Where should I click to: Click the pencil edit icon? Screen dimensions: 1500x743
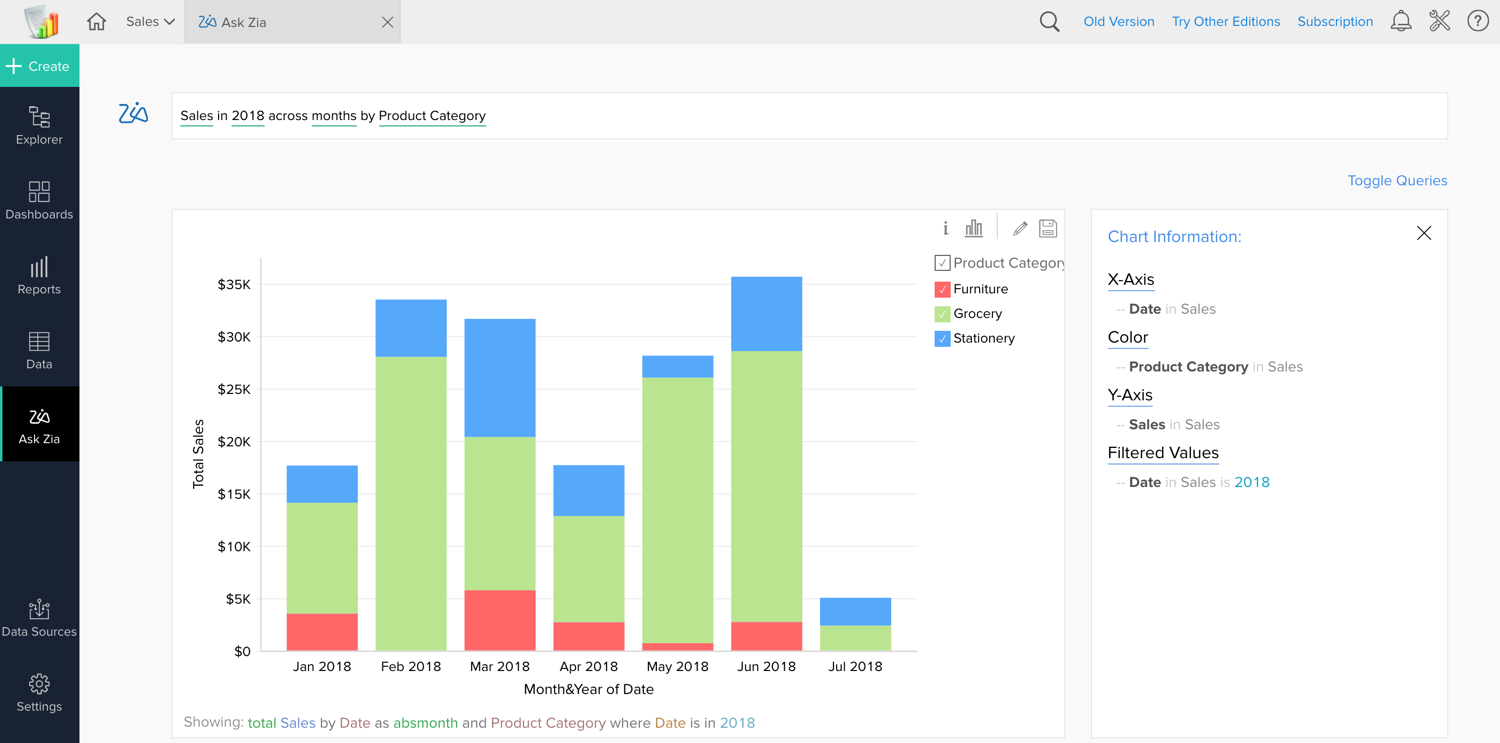pyautogui.click(x=1020, y=229)
